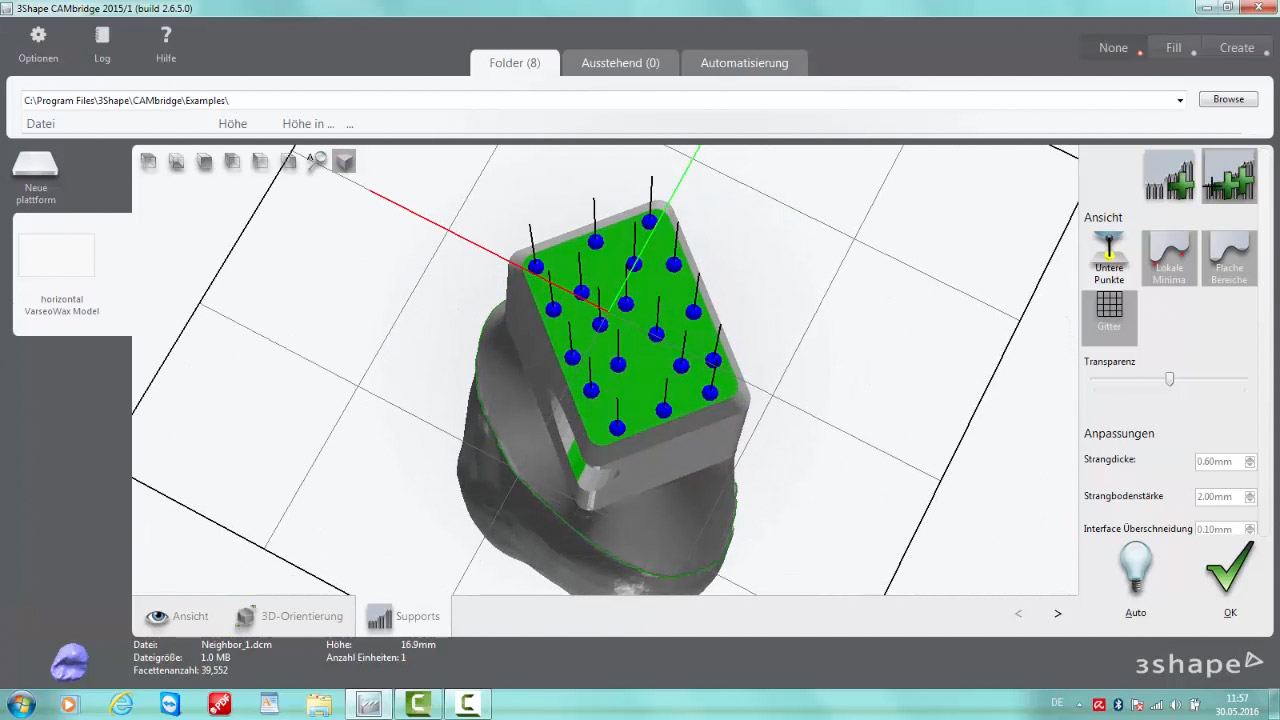This screenshot has height=720, width=1280.
Task: Toggle Flache Bereiche view
Action: (1229, 258)
